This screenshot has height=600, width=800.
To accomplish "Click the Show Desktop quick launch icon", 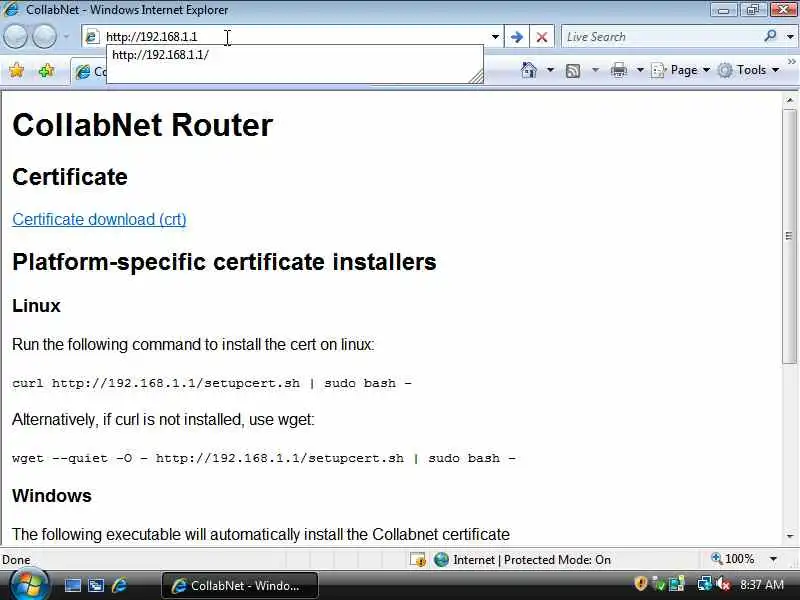I will coord(72,585).
